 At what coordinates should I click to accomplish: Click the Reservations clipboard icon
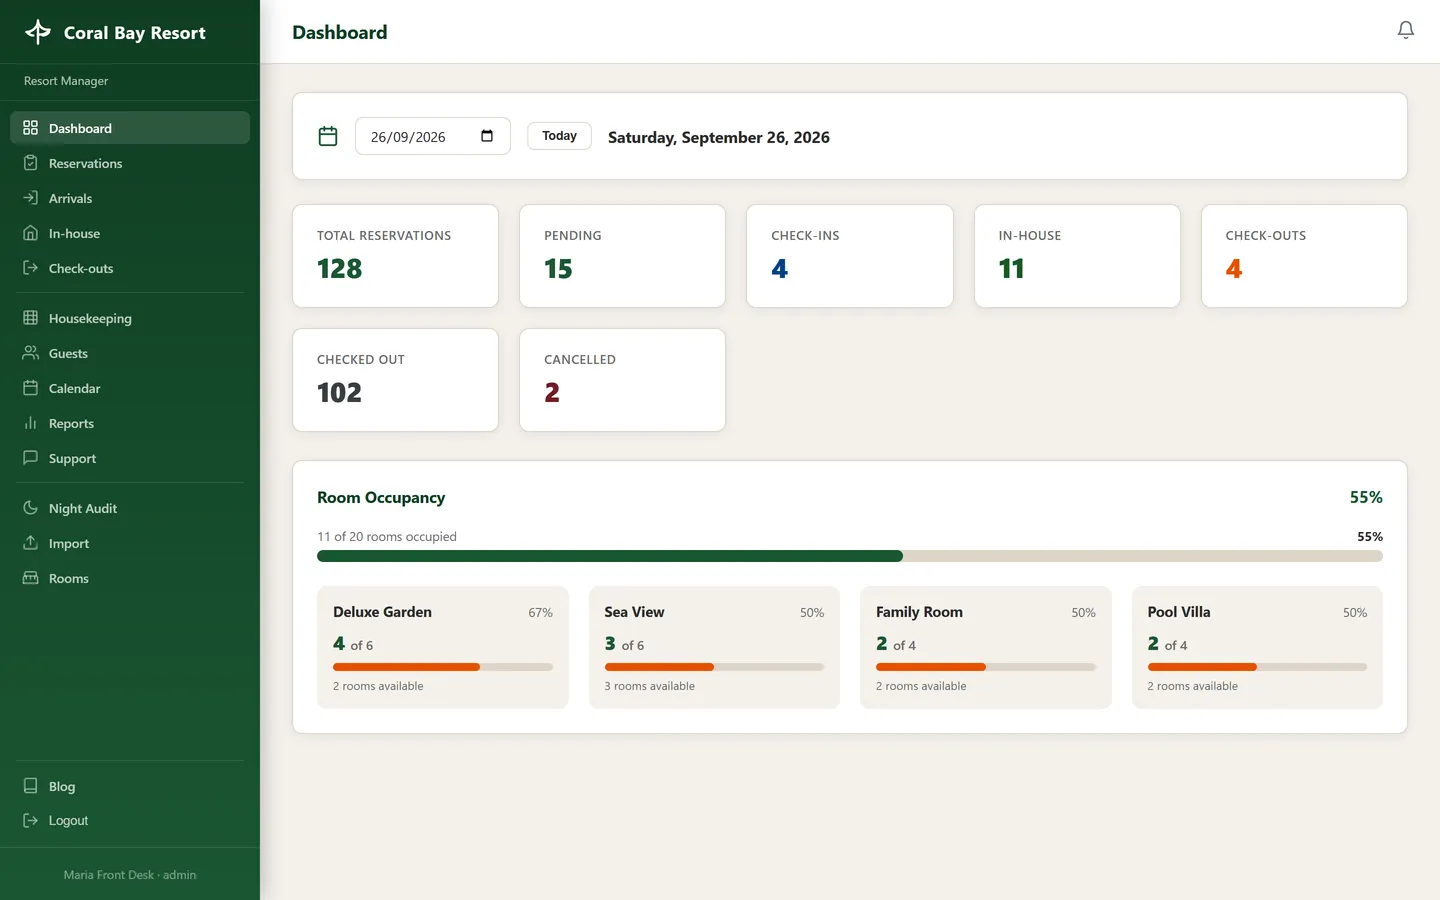(30, 163)
